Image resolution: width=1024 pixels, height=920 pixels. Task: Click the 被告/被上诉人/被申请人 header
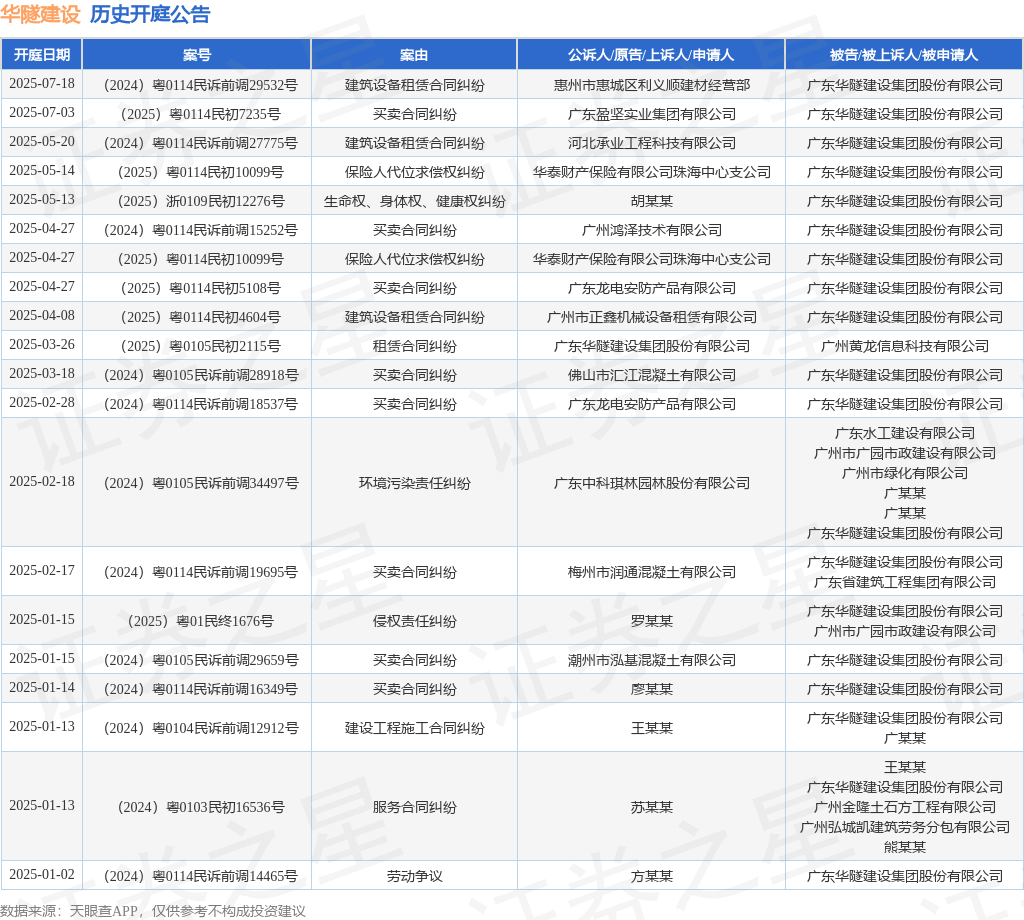click(904, 55)
